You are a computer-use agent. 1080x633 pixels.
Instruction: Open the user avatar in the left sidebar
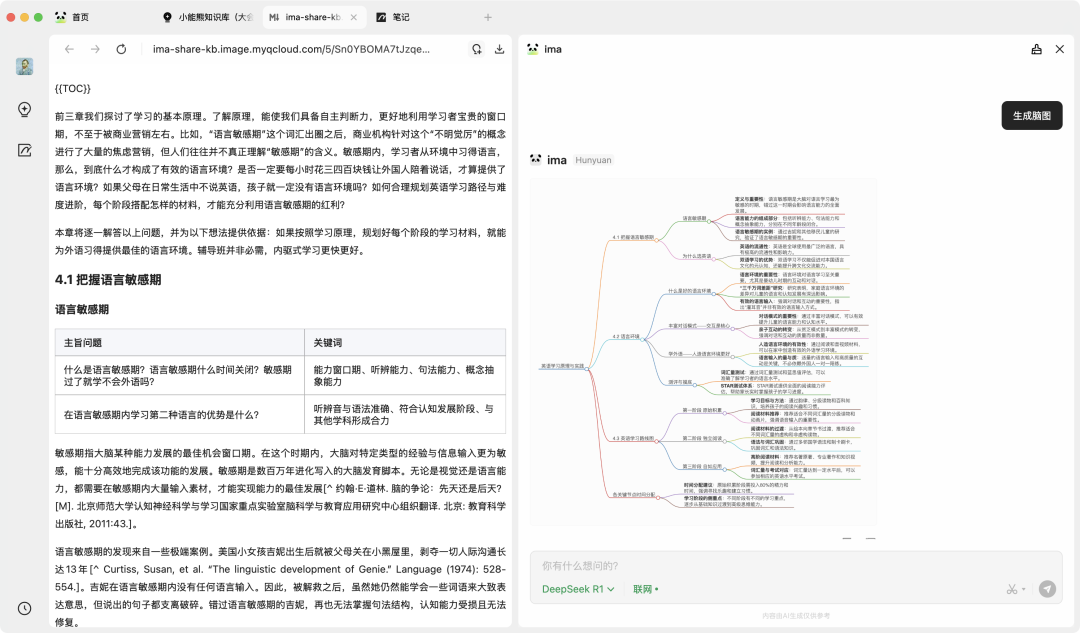pyautogui.click(x=25, y=66)
